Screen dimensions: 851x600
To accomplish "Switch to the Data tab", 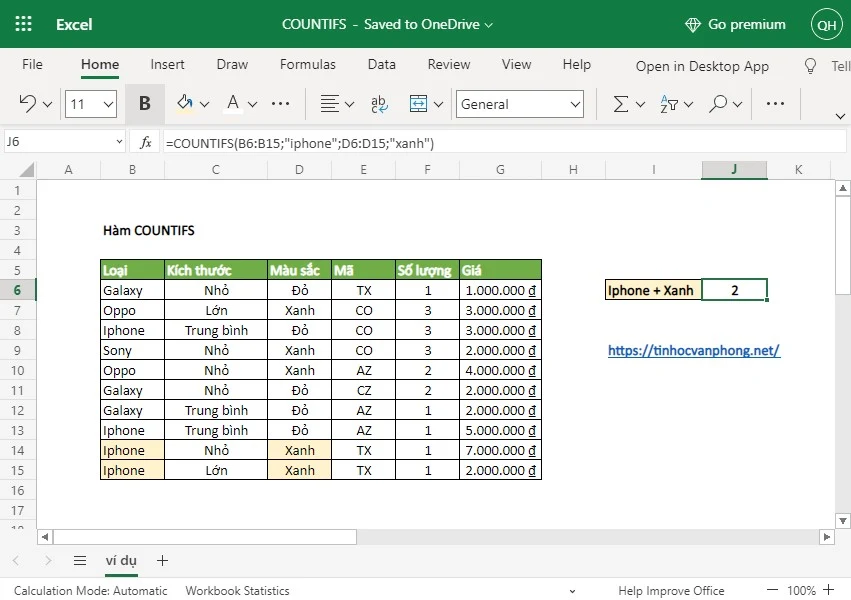I will 382,64.
